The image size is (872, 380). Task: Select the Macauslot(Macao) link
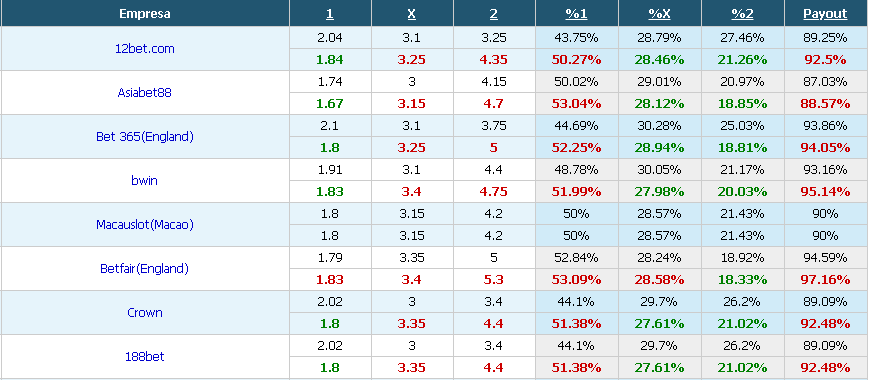[x=145, y=225]
